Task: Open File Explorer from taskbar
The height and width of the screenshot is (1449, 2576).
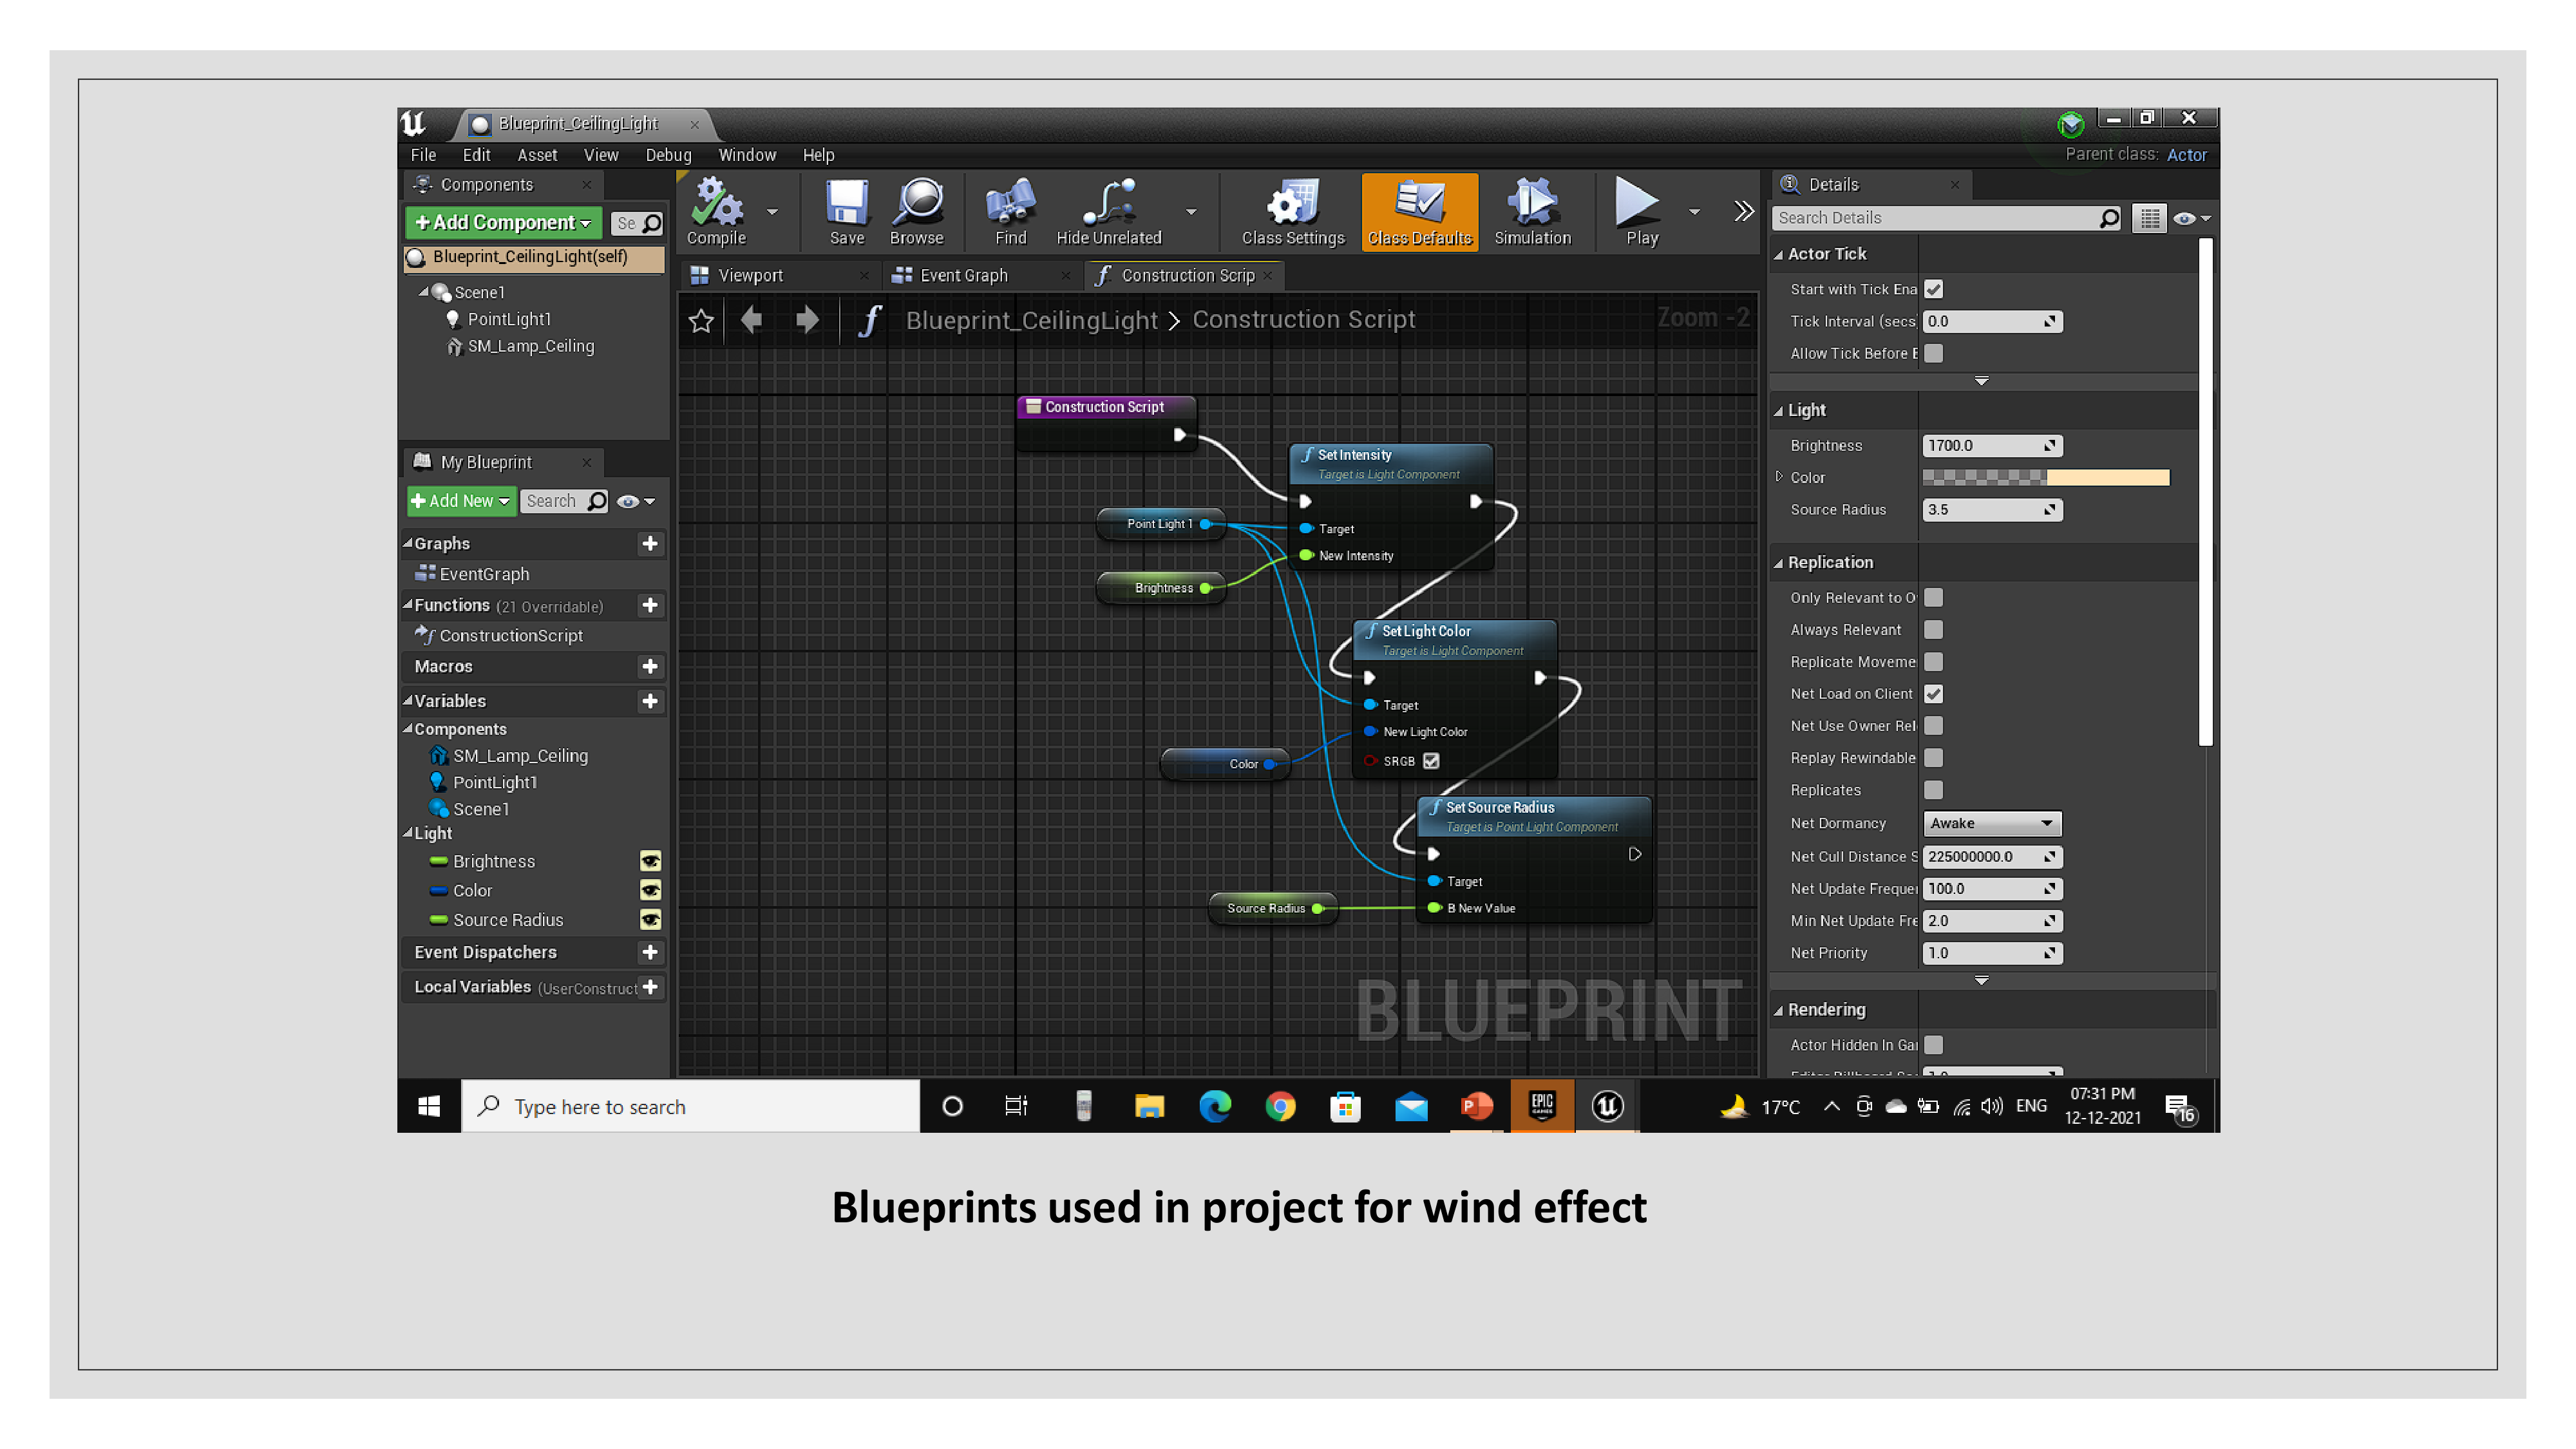Action: pos(1149,1106)
